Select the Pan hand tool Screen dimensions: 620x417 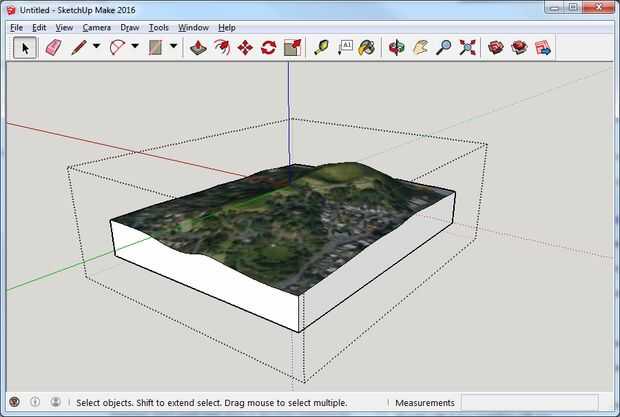pyautogui.click(x=420, y=48)
